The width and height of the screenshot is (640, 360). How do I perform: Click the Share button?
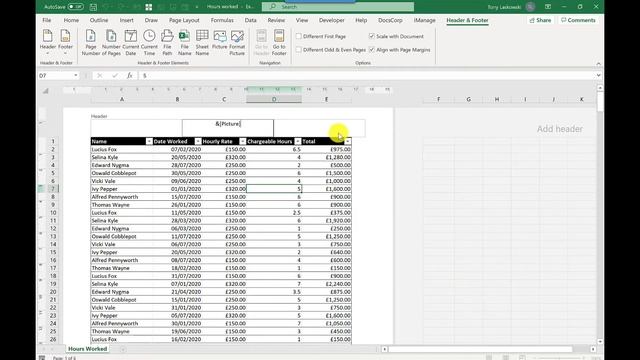pyautogui.click(x=540, y=20)
